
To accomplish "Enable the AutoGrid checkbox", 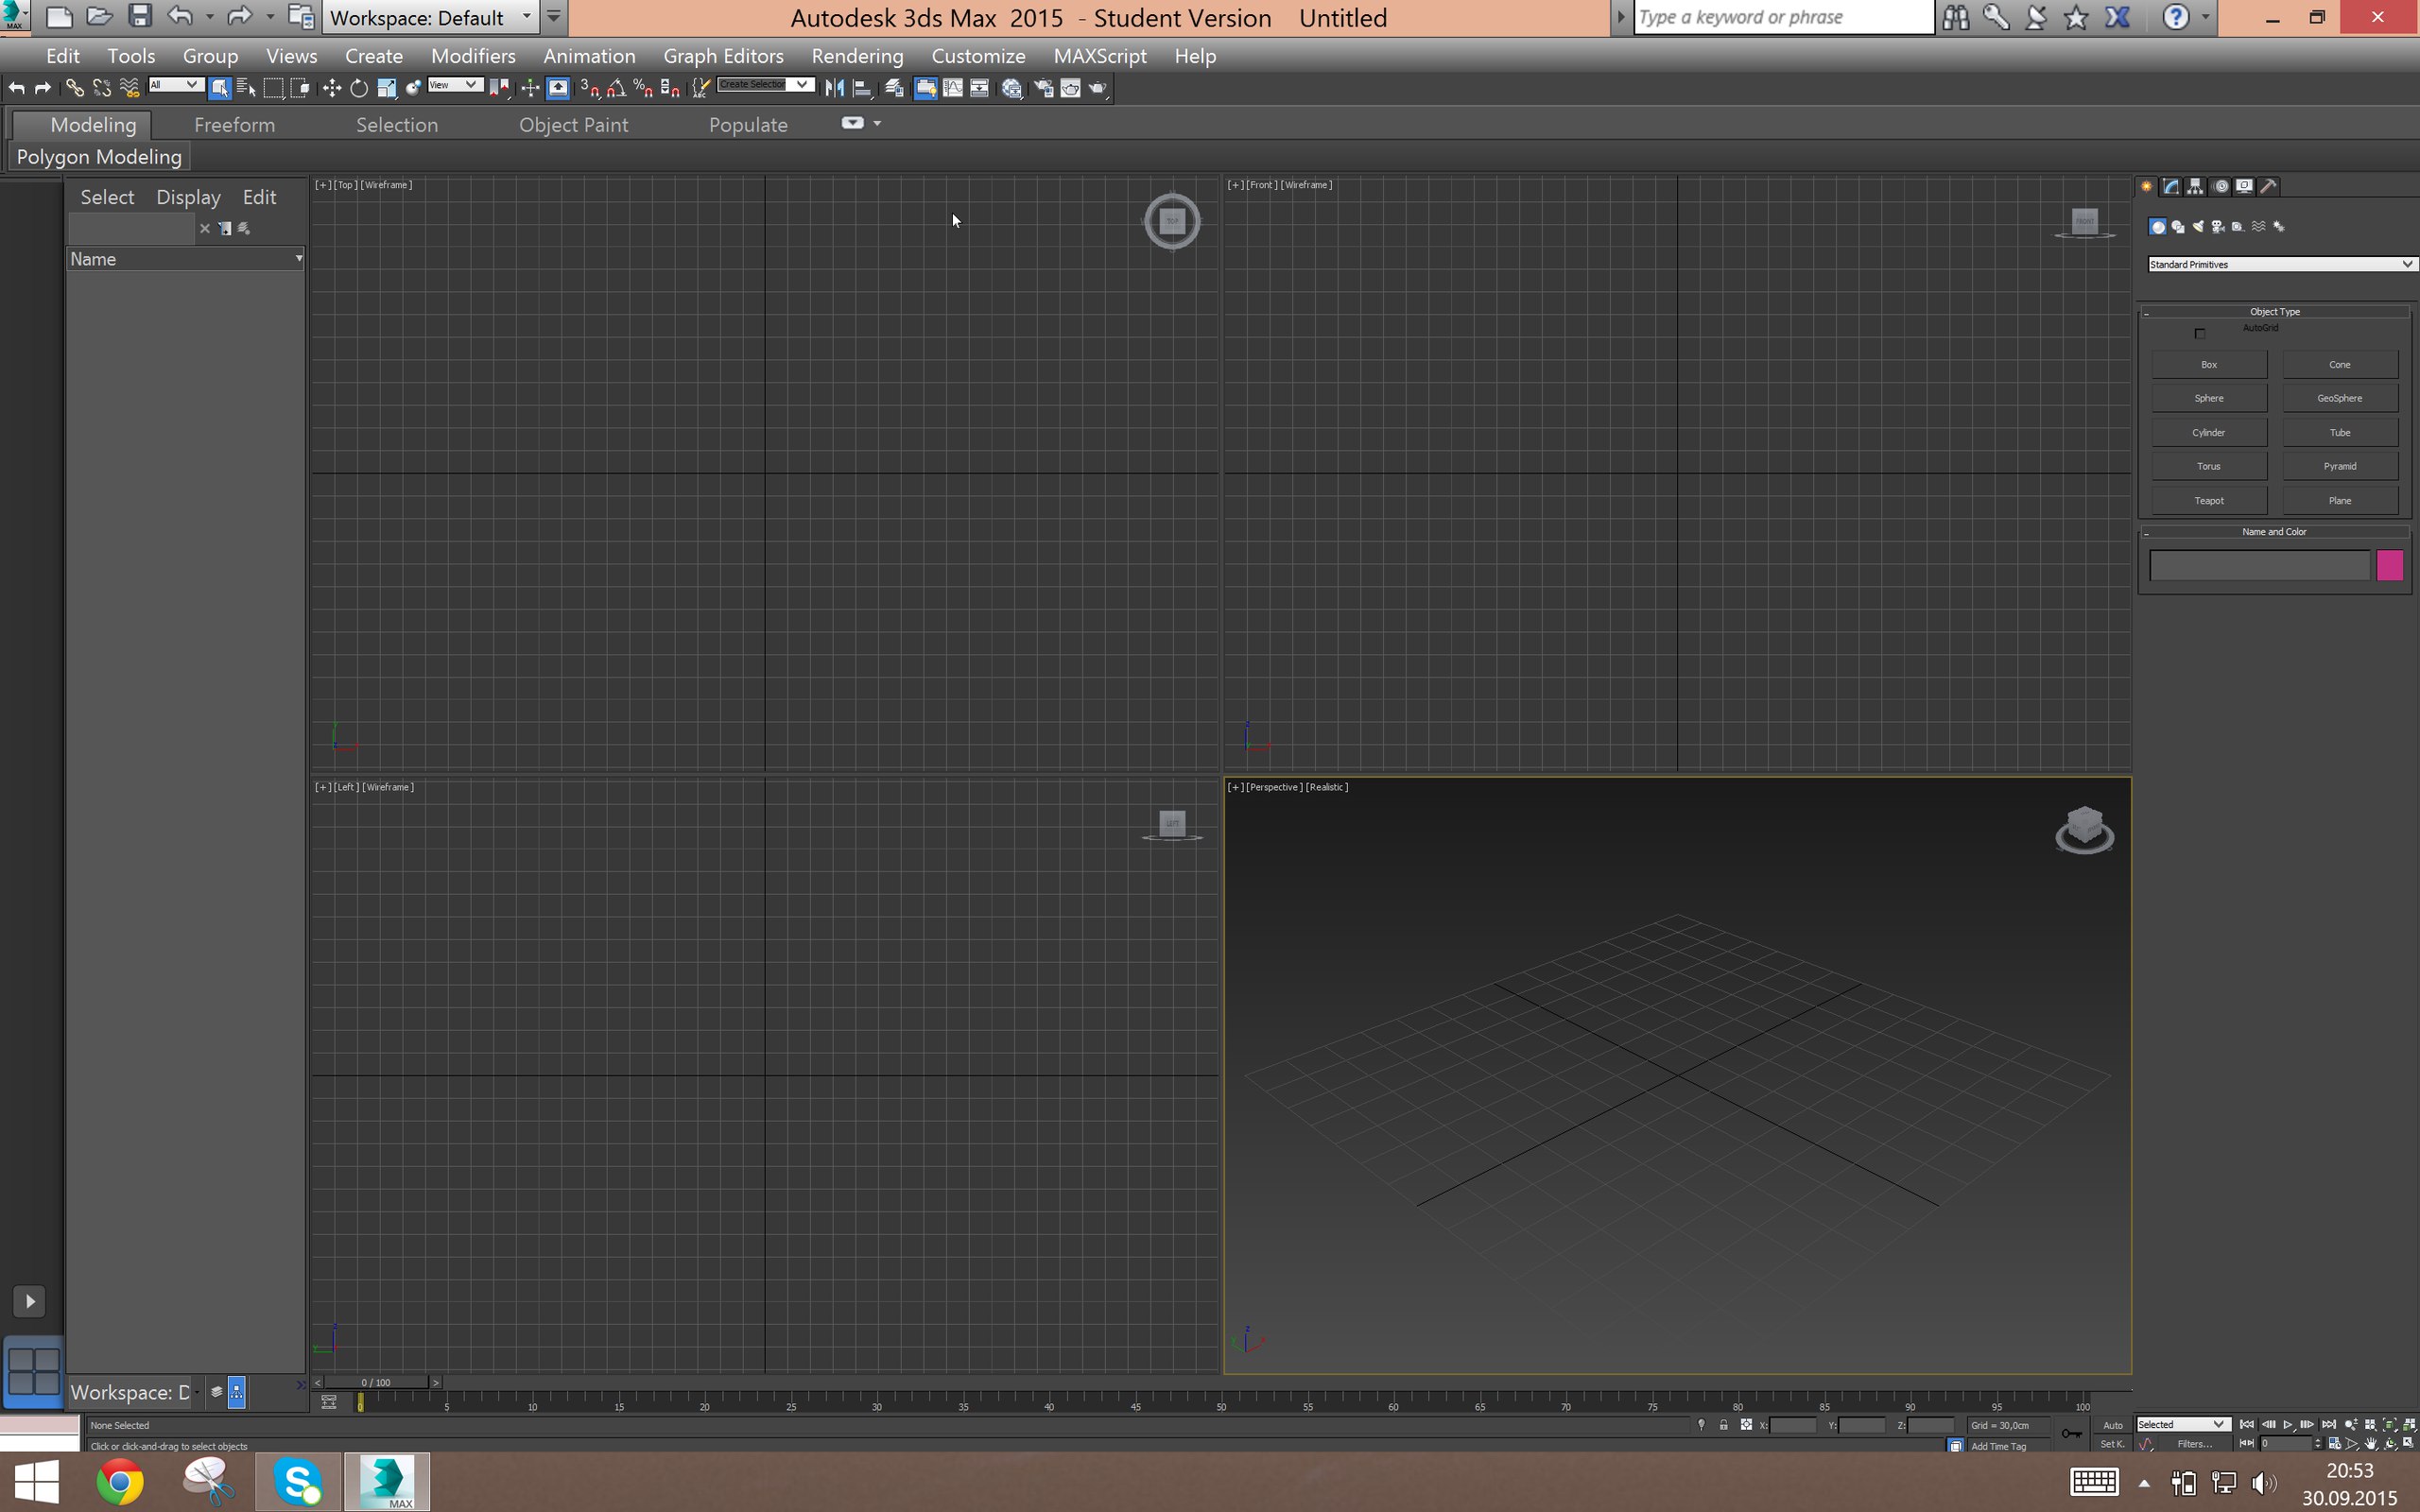I will coord(2200,334).
